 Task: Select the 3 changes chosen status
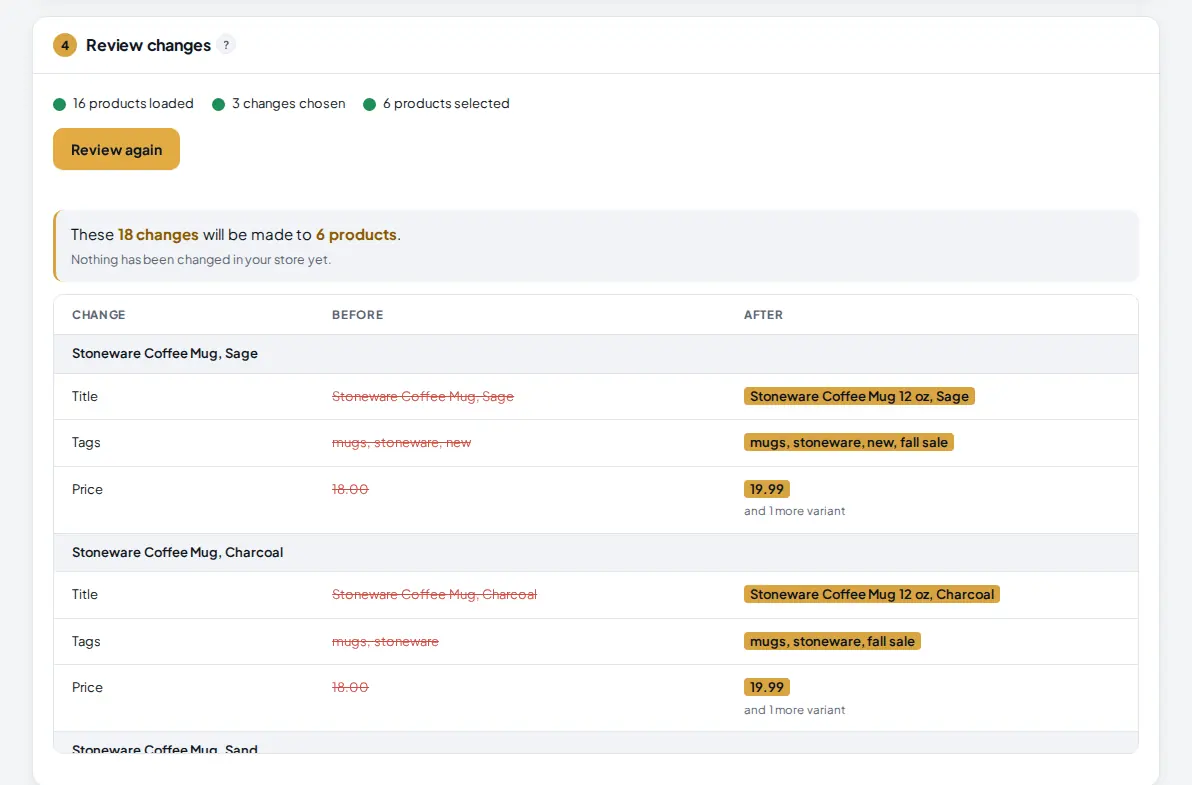point(279,103)
